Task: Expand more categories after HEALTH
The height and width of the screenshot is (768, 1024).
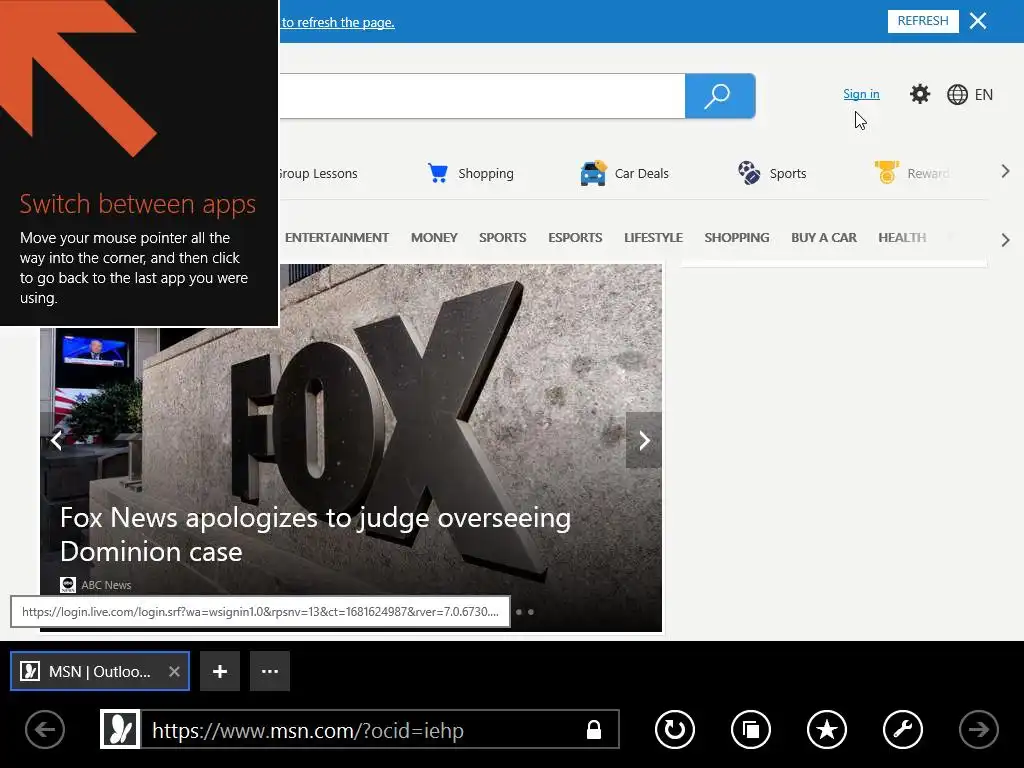Action: point(1005,240)
